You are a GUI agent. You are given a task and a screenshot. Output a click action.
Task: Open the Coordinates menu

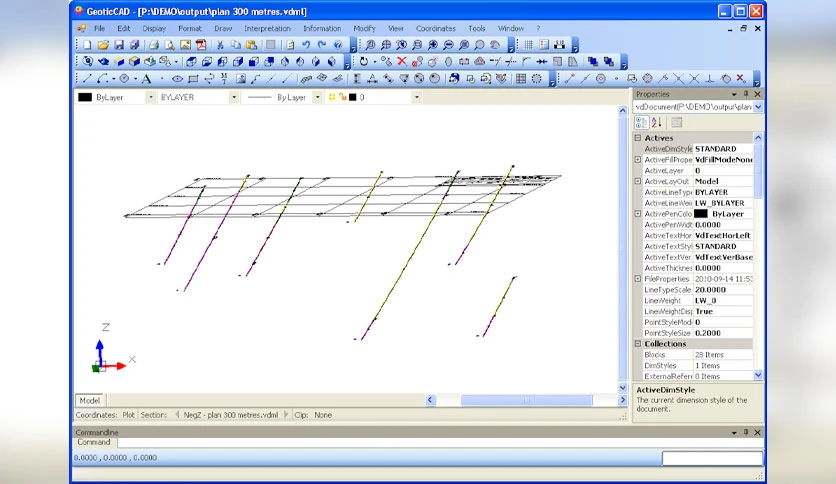(436, 28)
